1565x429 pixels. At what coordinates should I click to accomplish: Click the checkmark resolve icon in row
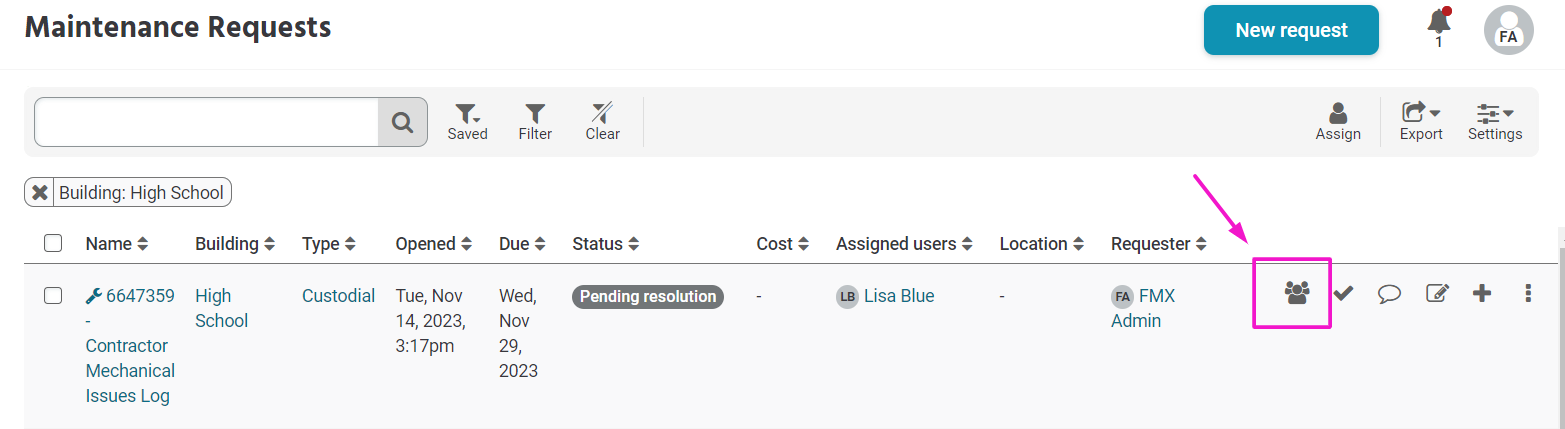coord(1343,293)
